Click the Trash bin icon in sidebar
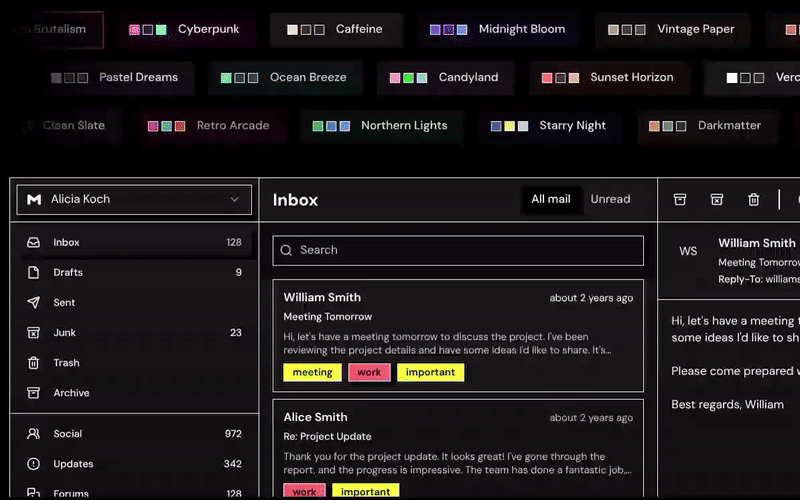The height and width of the screenshot is (500, 800). [x=33, y=363]
